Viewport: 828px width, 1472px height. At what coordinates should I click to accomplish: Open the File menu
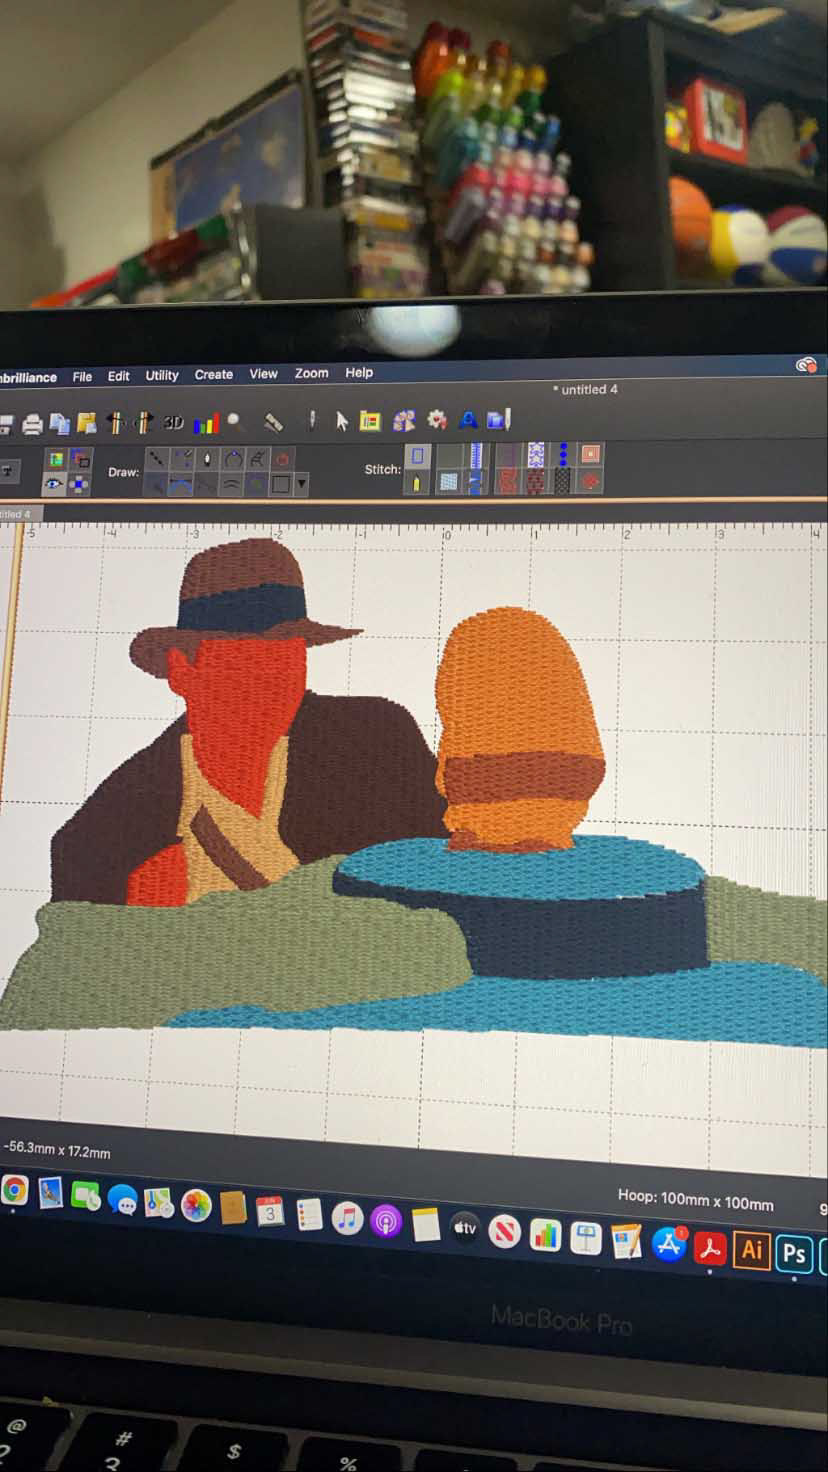click(x=82, y=377)
